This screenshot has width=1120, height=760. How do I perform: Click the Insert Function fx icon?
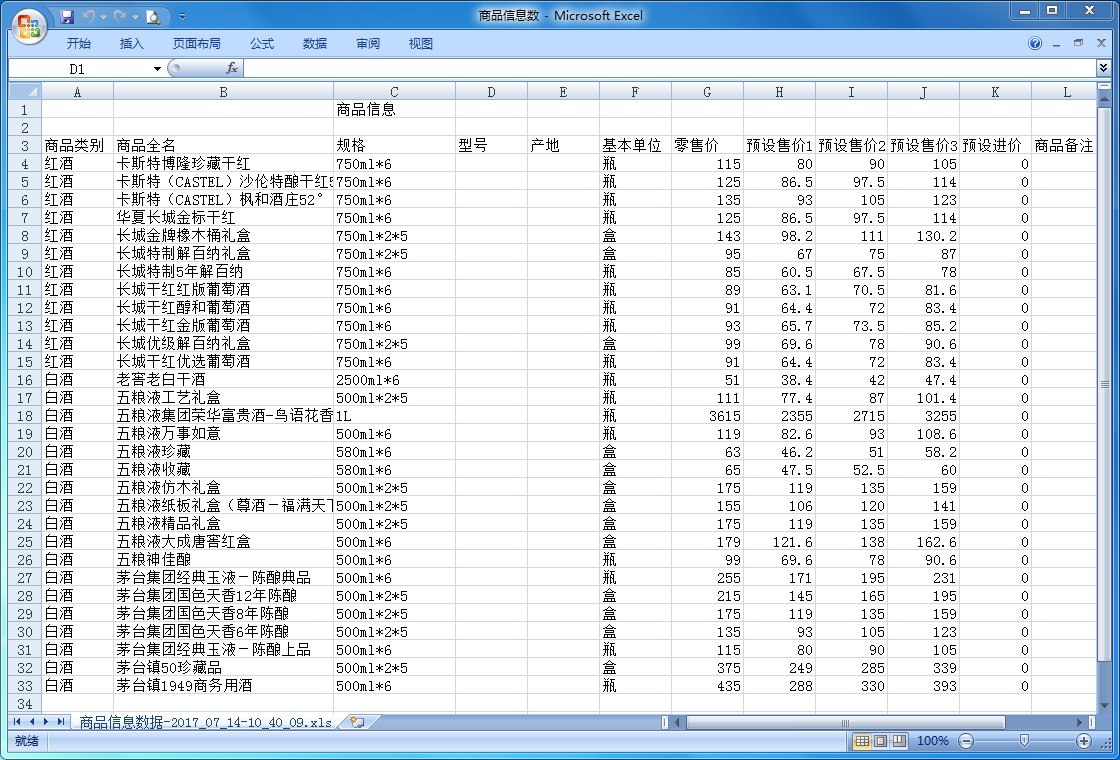231,68
